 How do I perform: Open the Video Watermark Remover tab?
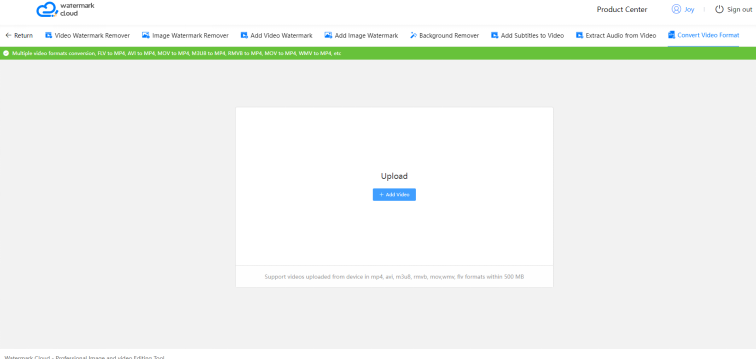87,35
